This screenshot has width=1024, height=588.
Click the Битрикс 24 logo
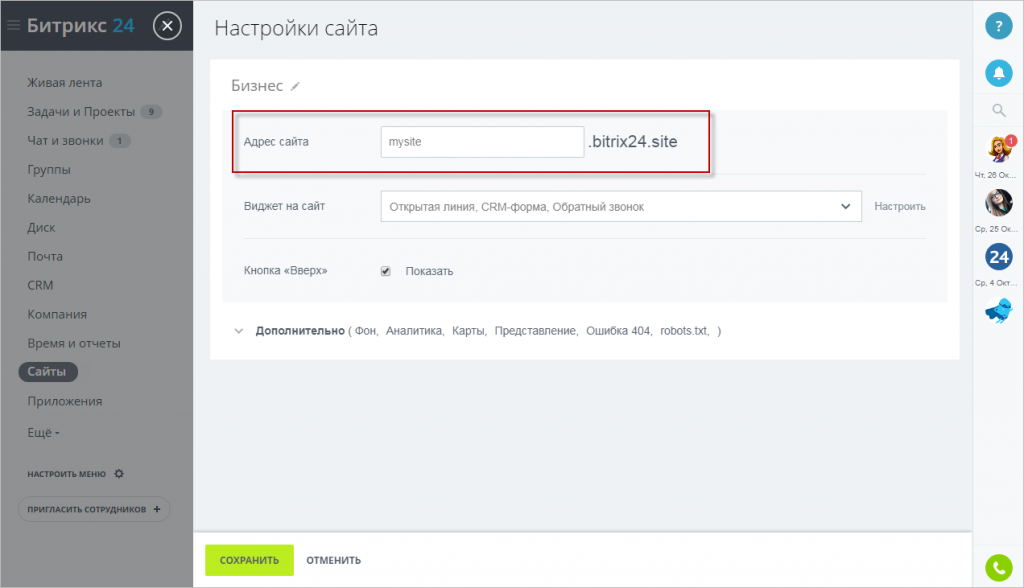coord(80,25)
